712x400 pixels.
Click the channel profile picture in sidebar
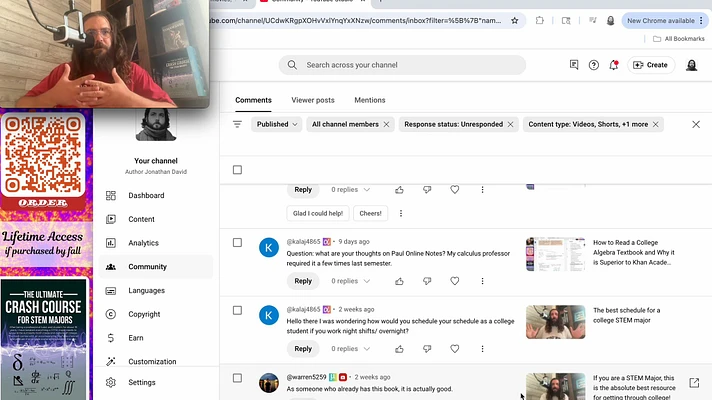(156, 124)
